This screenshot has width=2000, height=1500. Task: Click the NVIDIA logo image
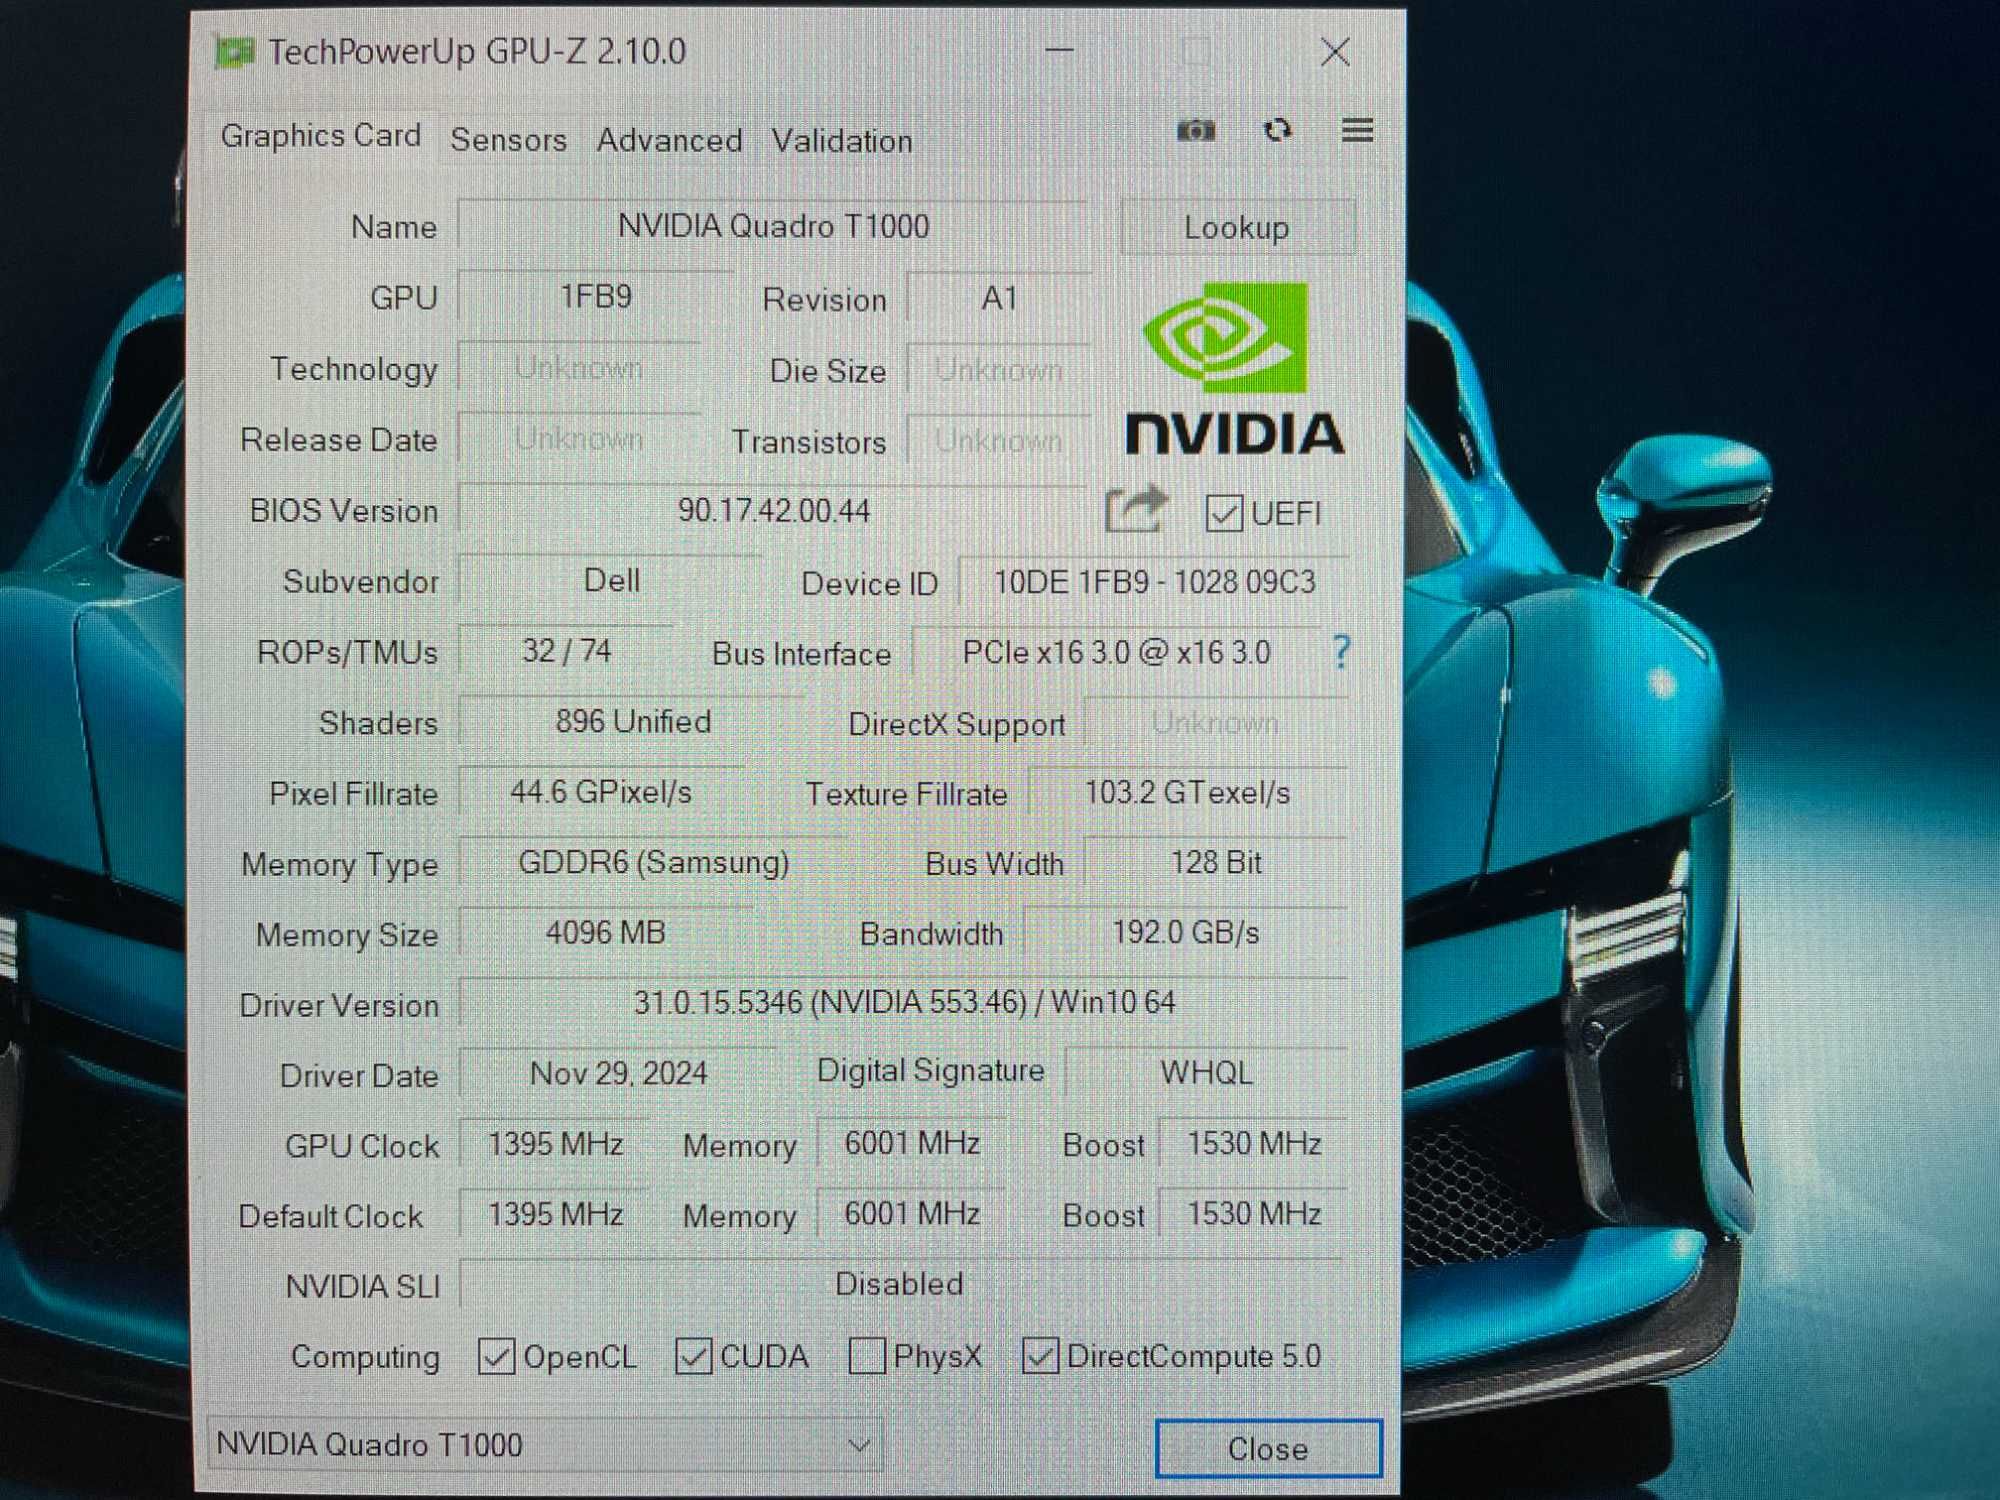pos(1234,368)
